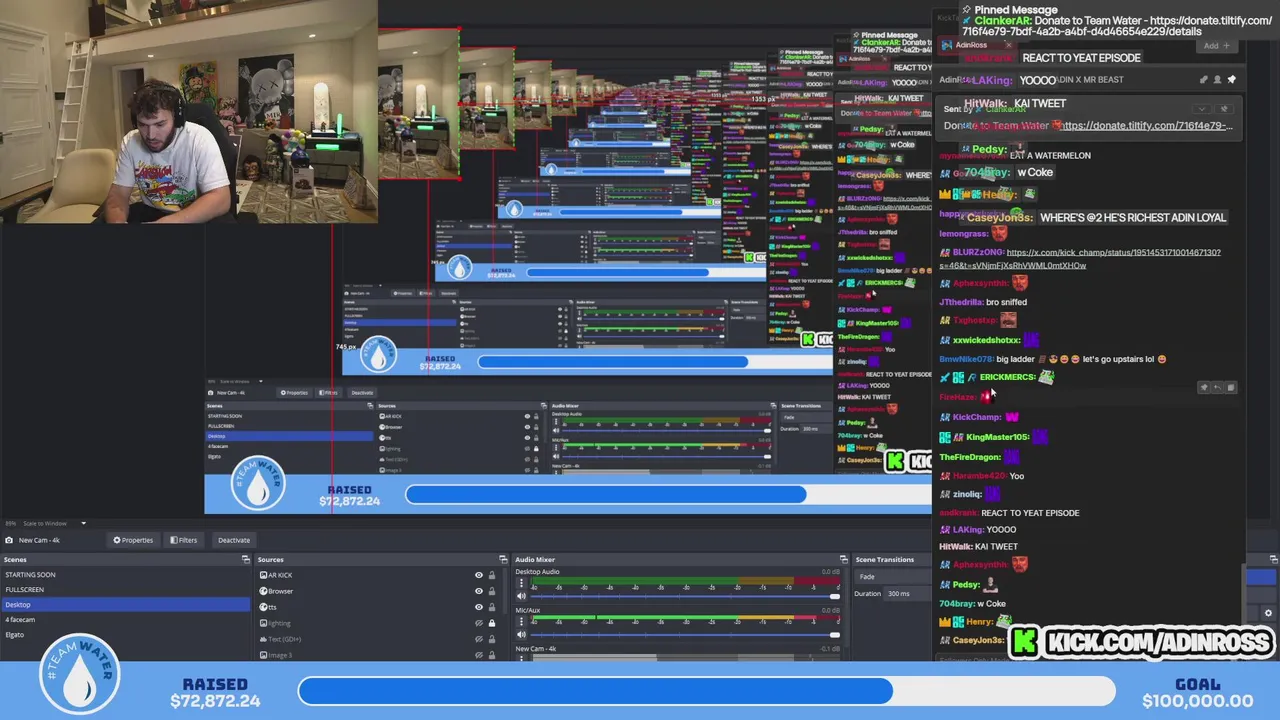Collapse the pinned message chevron

point(1204,109)
